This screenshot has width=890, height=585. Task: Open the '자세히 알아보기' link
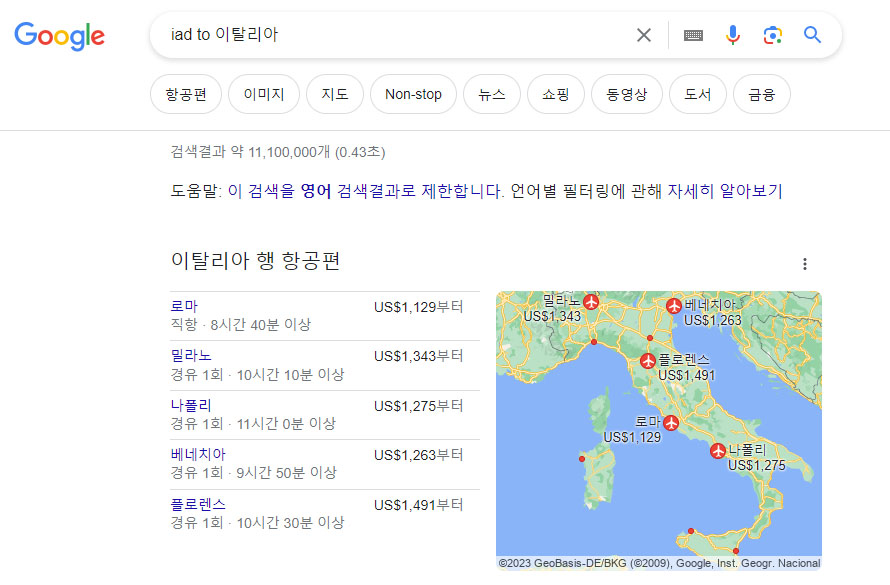pyautogui.click(x=725, y=191)
